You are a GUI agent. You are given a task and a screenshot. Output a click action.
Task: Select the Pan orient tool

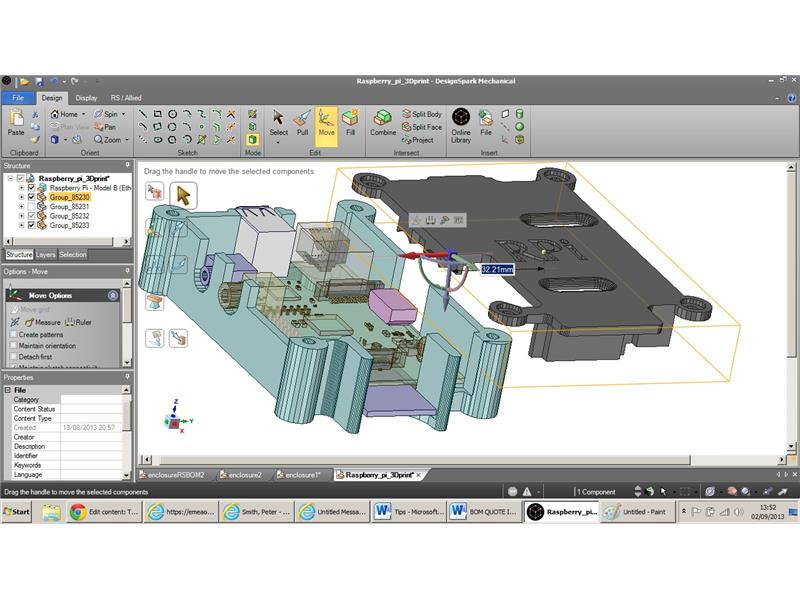(x=105, y=127)
